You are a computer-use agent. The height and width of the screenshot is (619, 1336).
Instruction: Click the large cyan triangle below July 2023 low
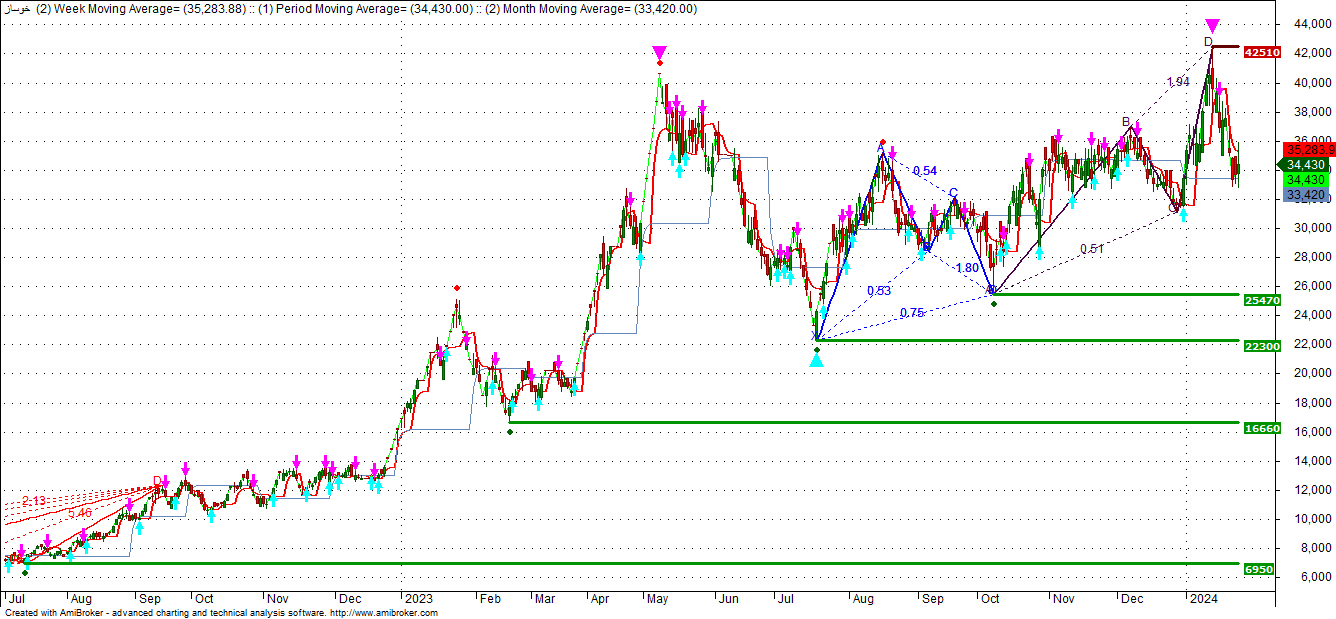tap(817, 359)
